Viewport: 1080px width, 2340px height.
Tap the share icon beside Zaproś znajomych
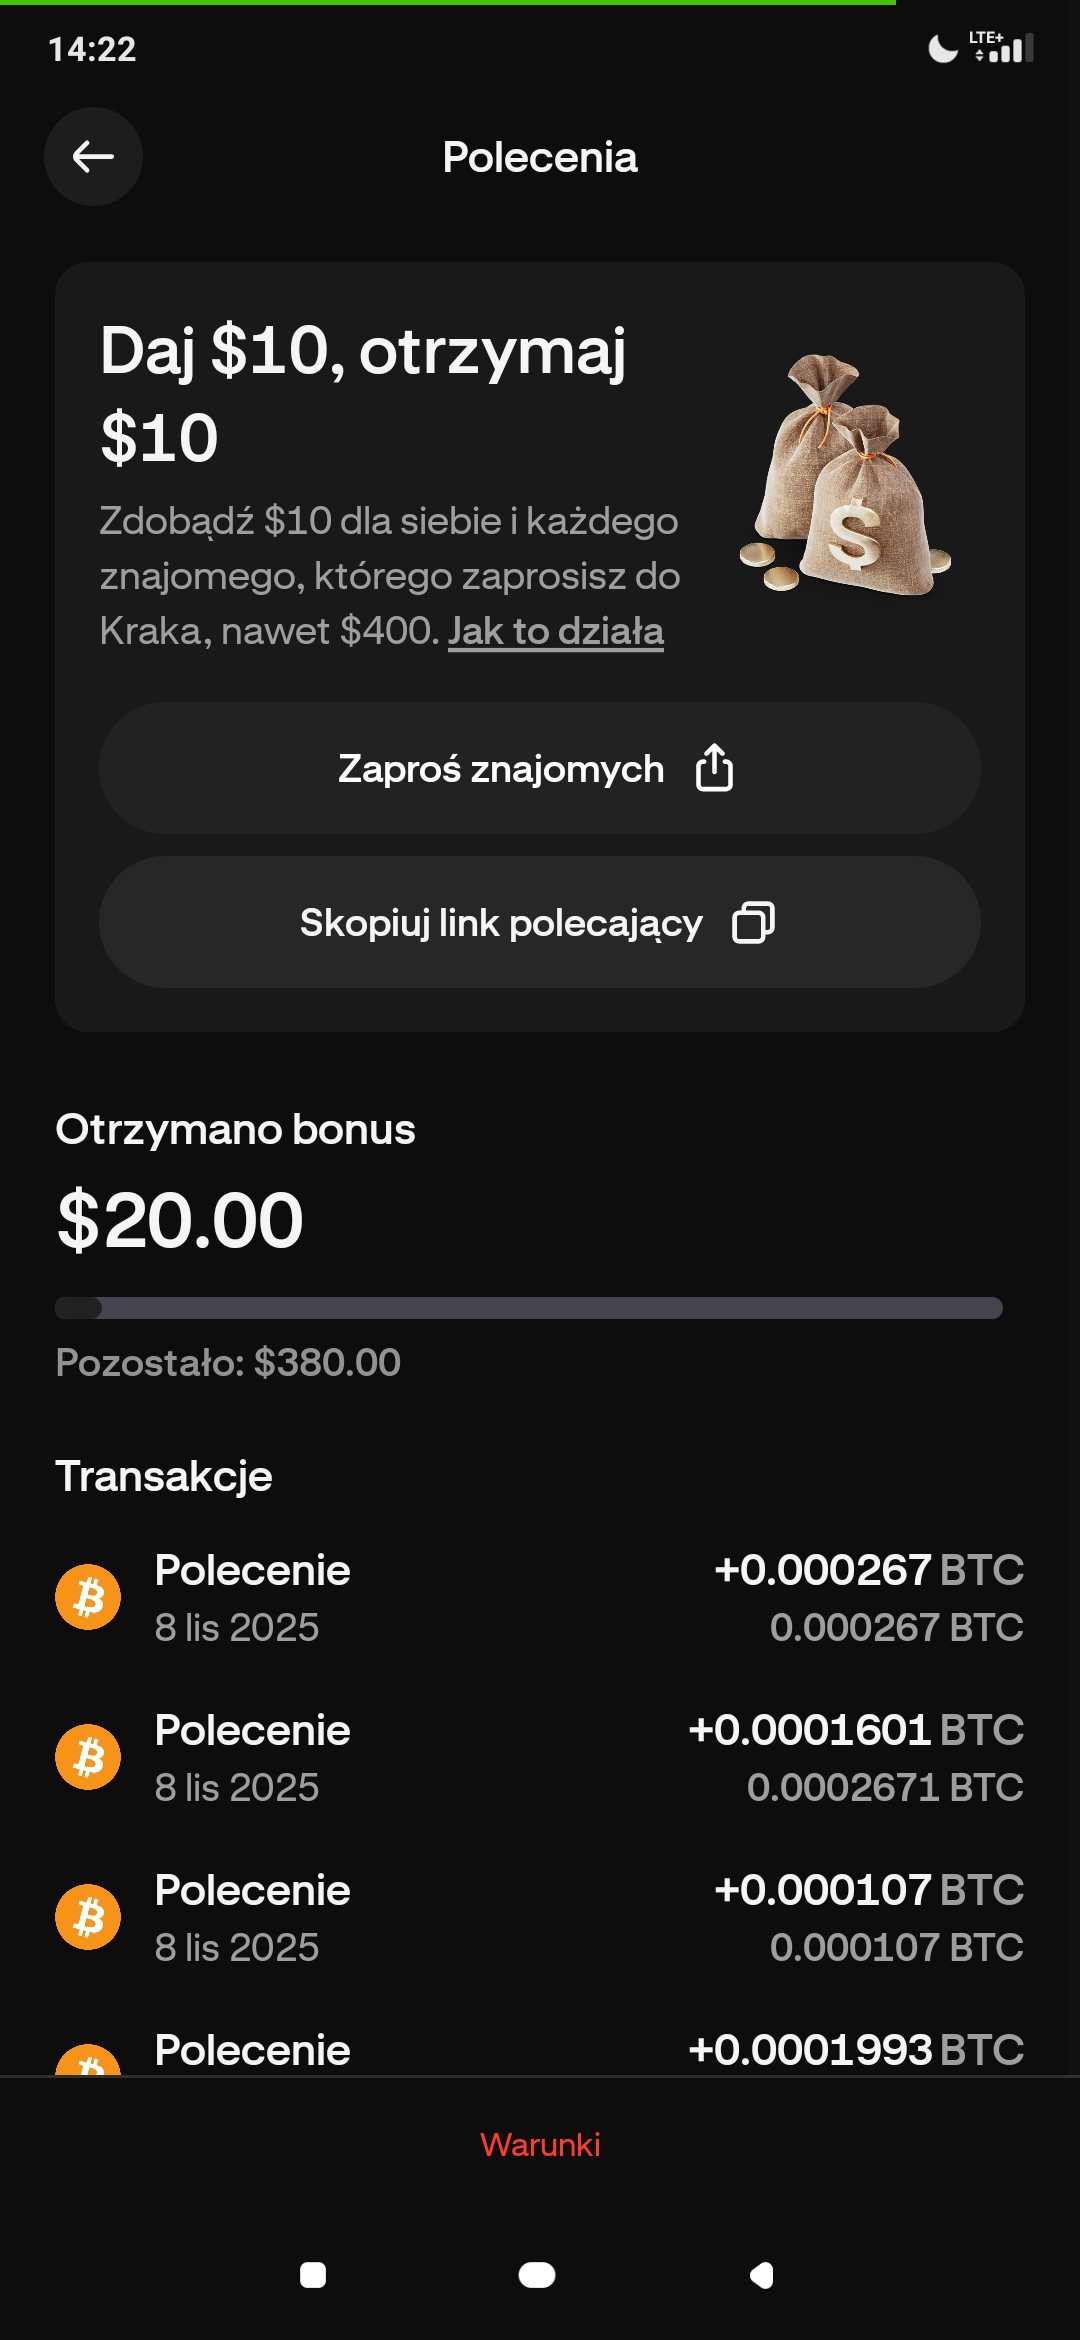pyautogui.click(x=714, y=768)
